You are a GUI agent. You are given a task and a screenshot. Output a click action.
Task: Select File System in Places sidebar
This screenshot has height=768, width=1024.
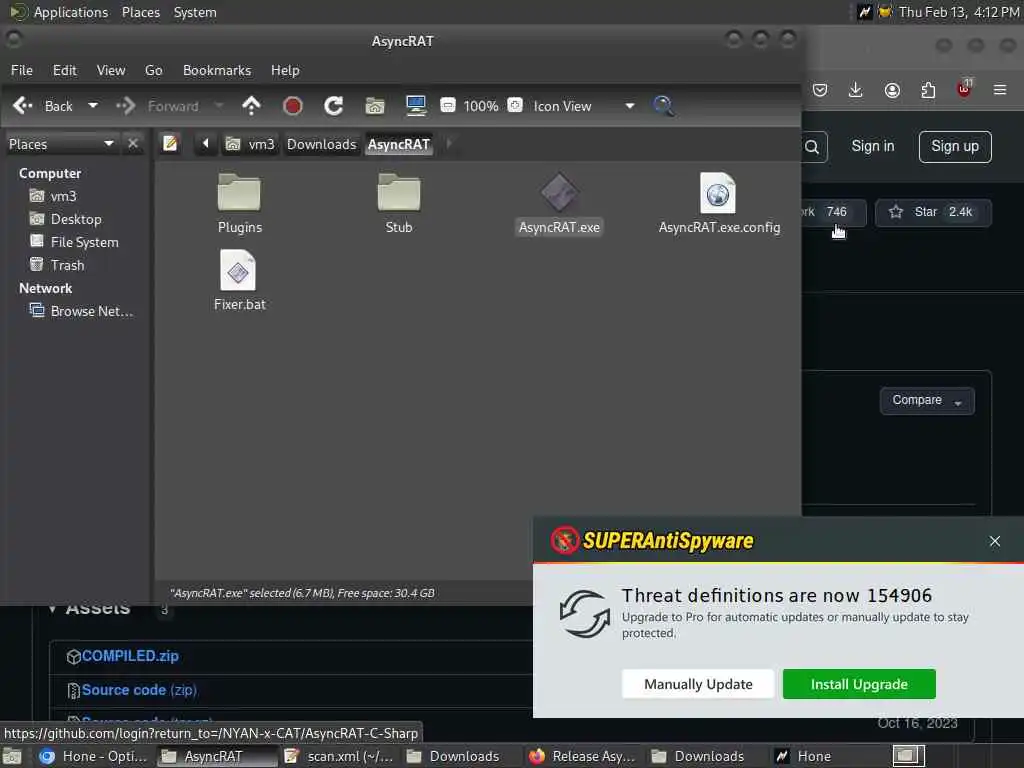(84, 242)
